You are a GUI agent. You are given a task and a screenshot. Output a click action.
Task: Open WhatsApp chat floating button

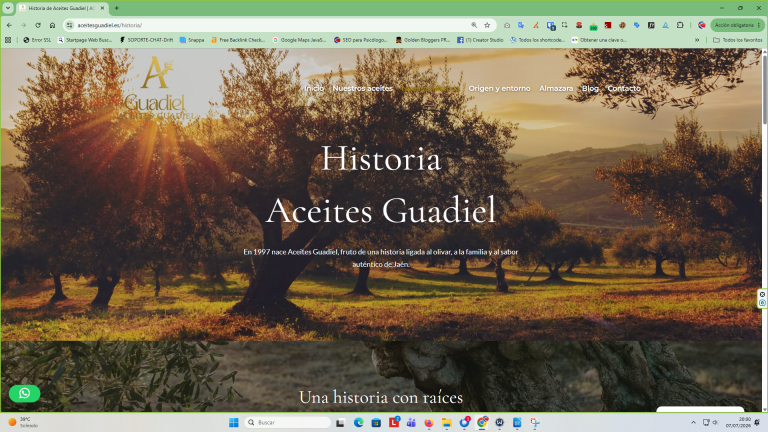(x=24, y=393)
